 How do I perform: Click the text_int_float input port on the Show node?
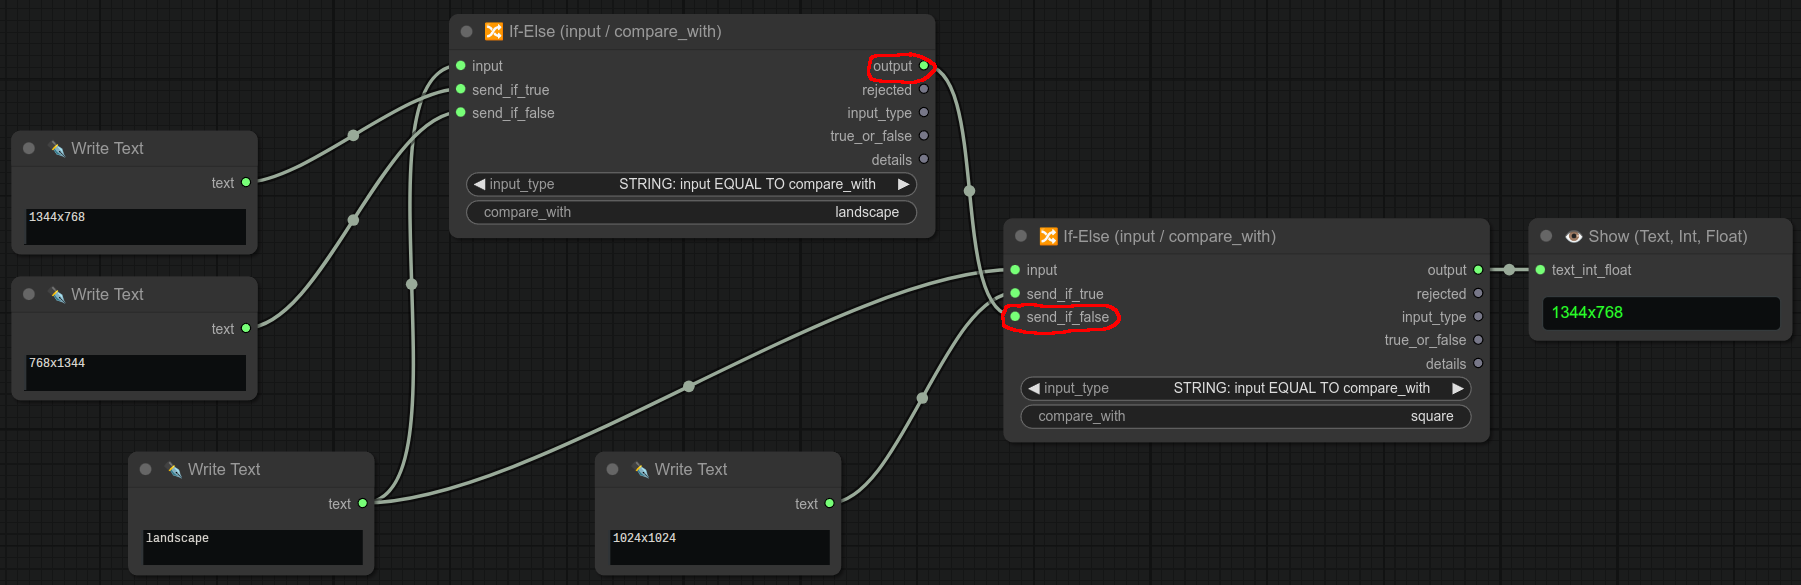[1540, 270]
